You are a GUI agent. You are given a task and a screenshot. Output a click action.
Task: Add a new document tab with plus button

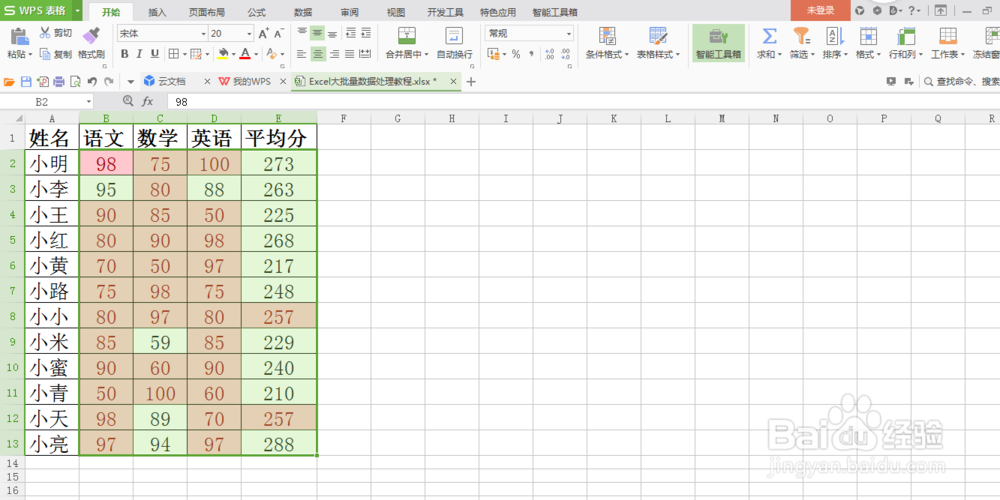pyautogui.click(x=471, y=81)
